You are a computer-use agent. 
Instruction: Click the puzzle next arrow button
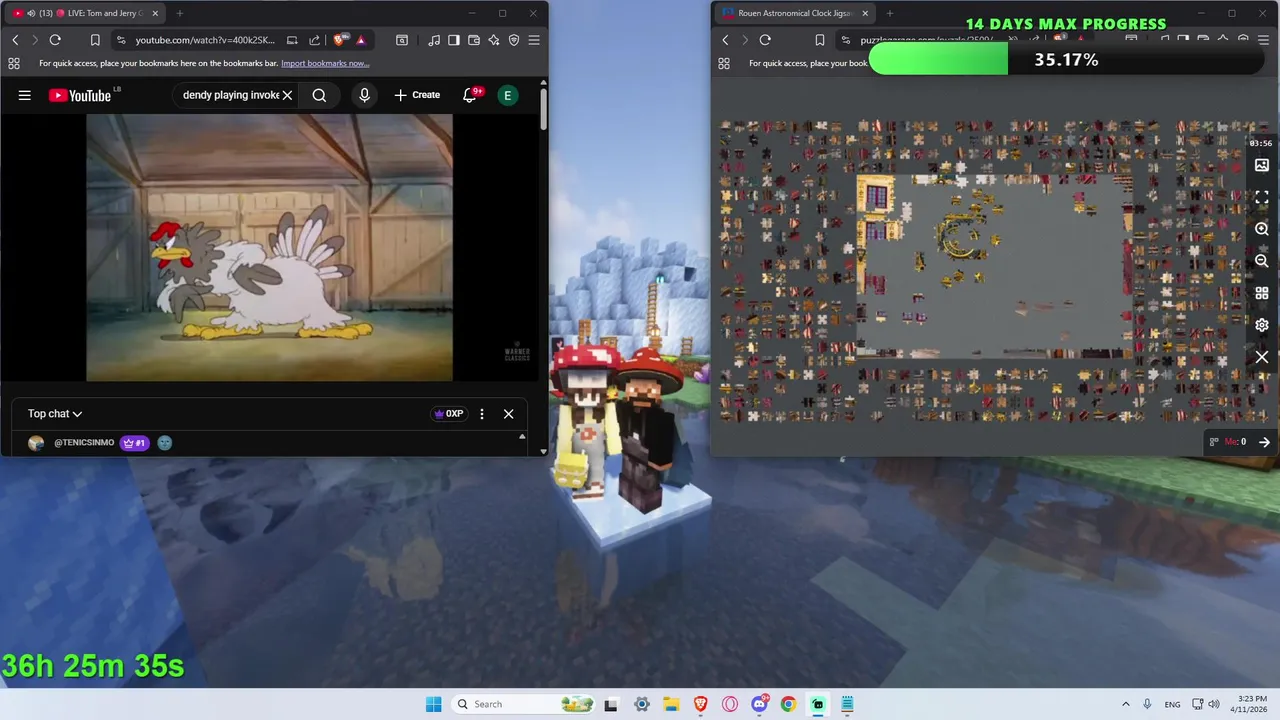[1264, 442]
